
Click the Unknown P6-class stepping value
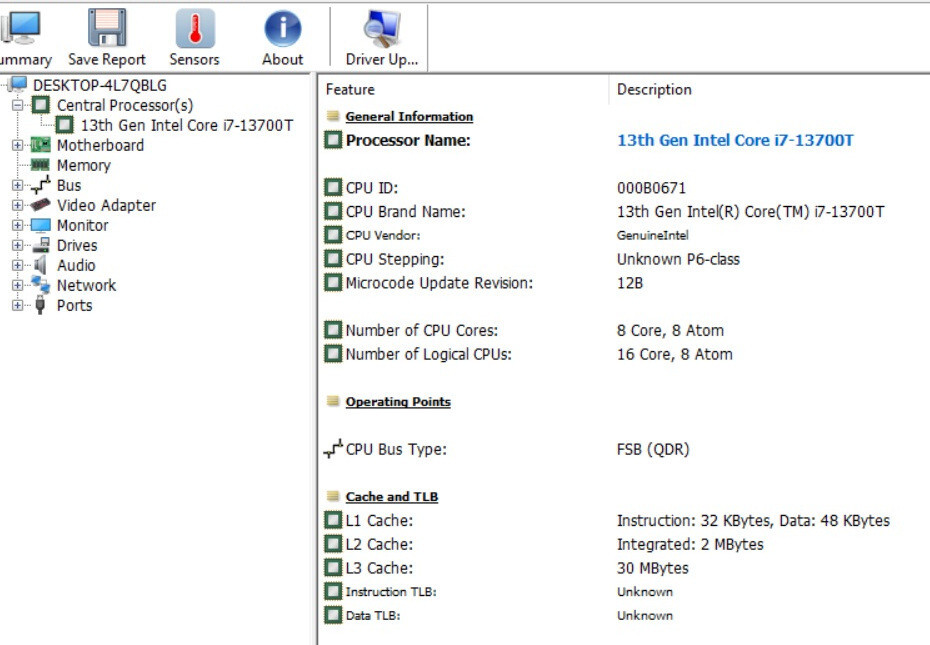[x=678, y=259]
